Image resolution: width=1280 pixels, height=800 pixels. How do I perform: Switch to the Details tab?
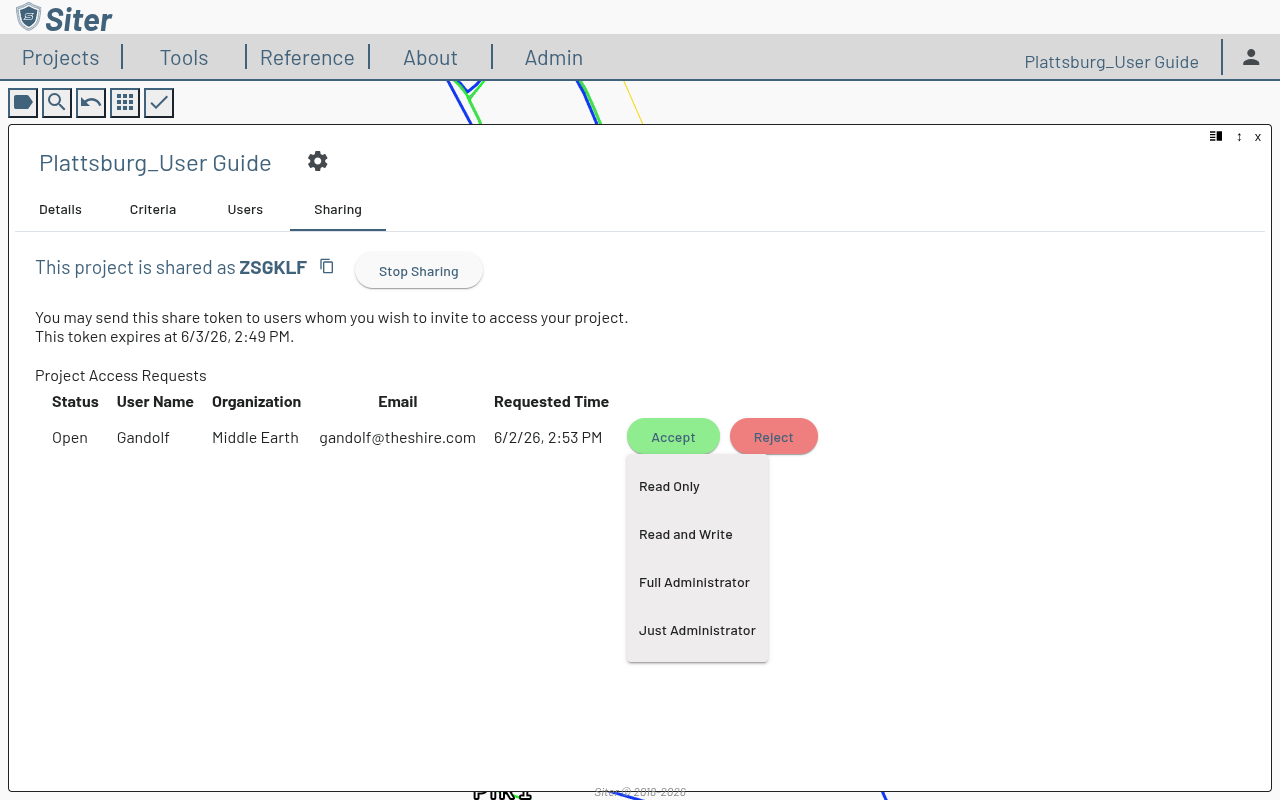click(x=60, y=209)
